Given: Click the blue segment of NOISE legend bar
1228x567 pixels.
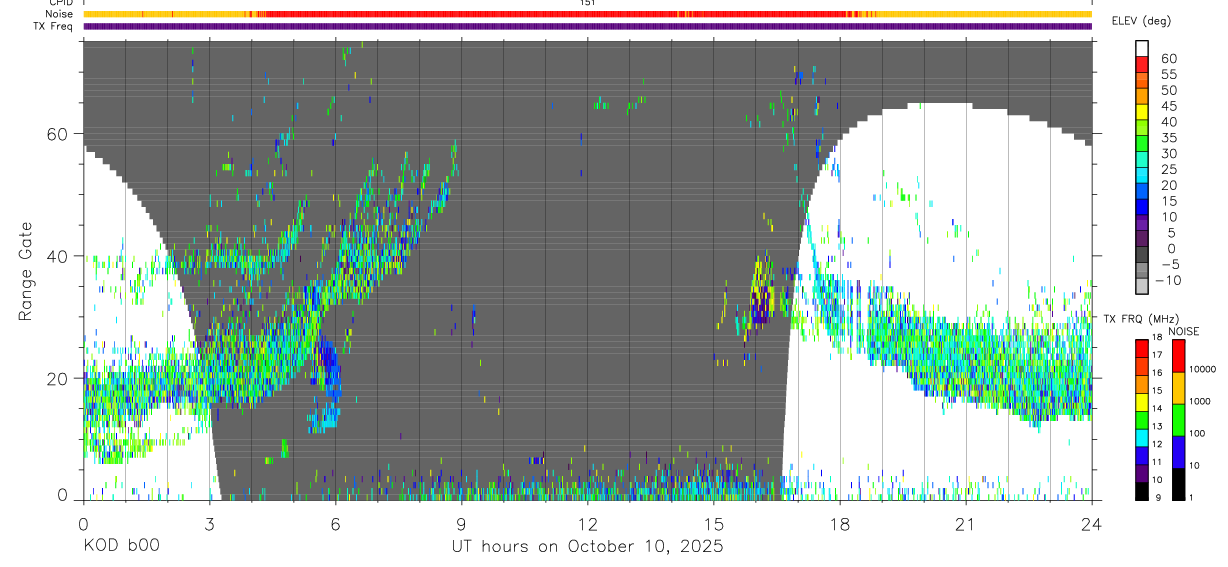Looking at the screenshot, I should click(1179, 450).
